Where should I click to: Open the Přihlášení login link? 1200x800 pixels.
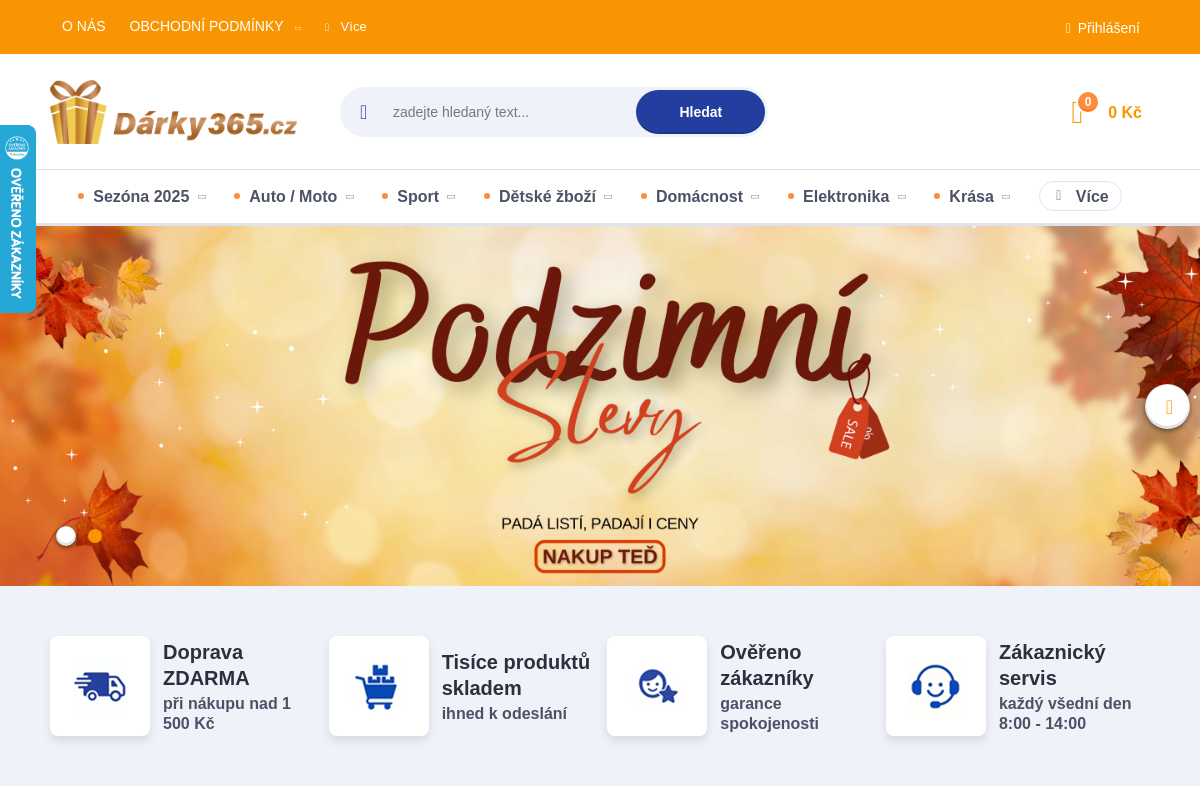tap(1108, 28)
